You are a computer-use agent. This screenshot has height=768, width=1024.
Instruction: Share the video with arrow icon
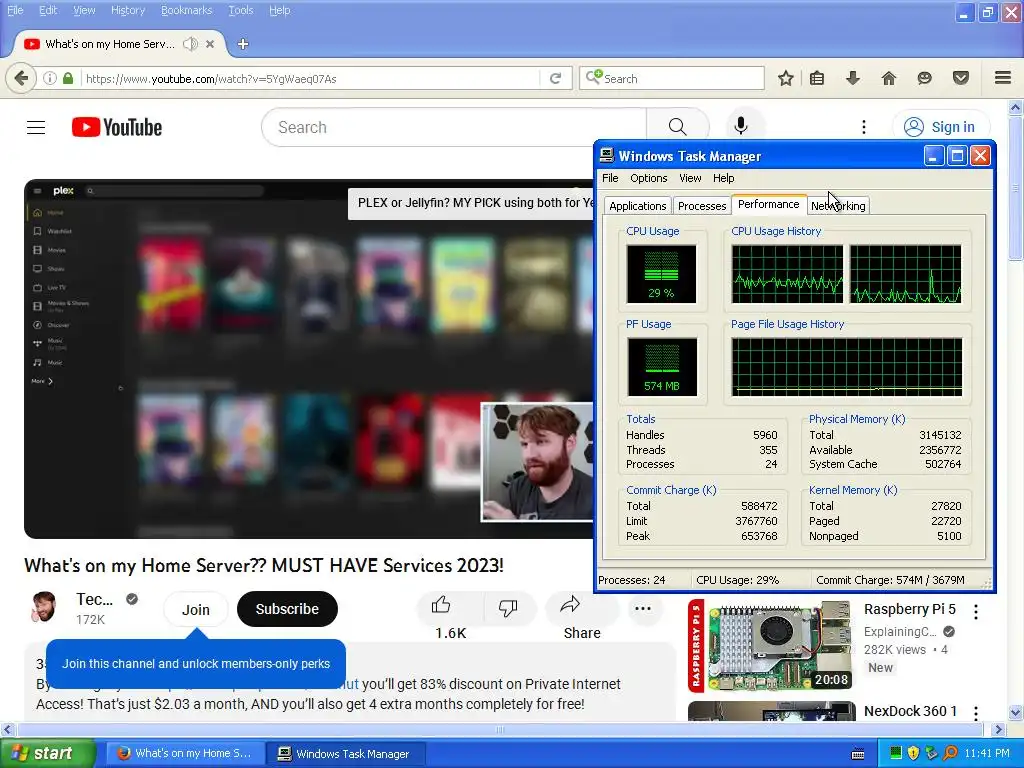[570, 605]
